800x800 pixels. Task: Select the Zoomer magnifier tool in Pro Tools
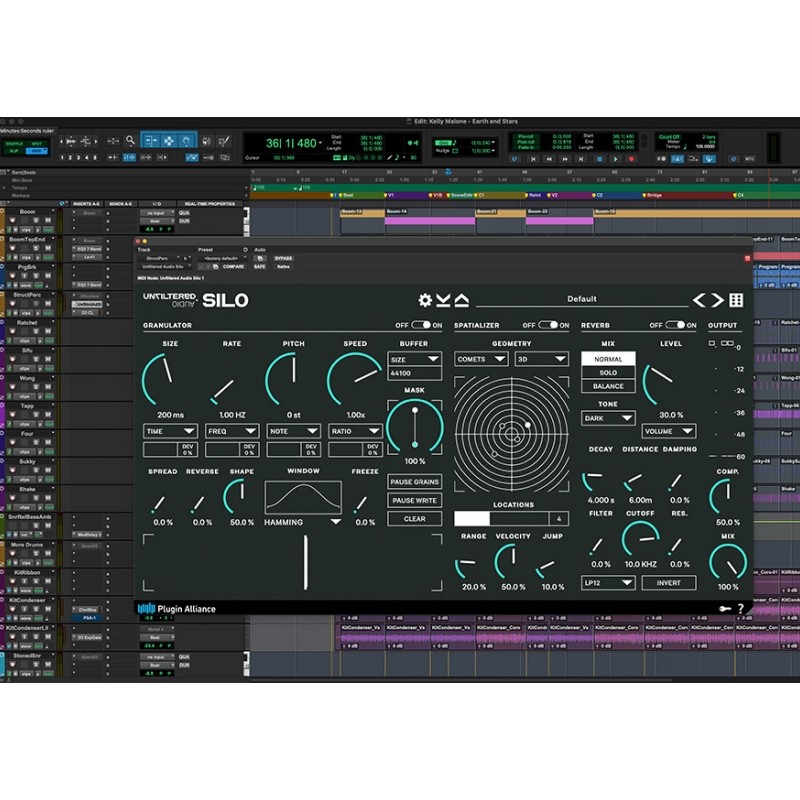tap(130, 140)
